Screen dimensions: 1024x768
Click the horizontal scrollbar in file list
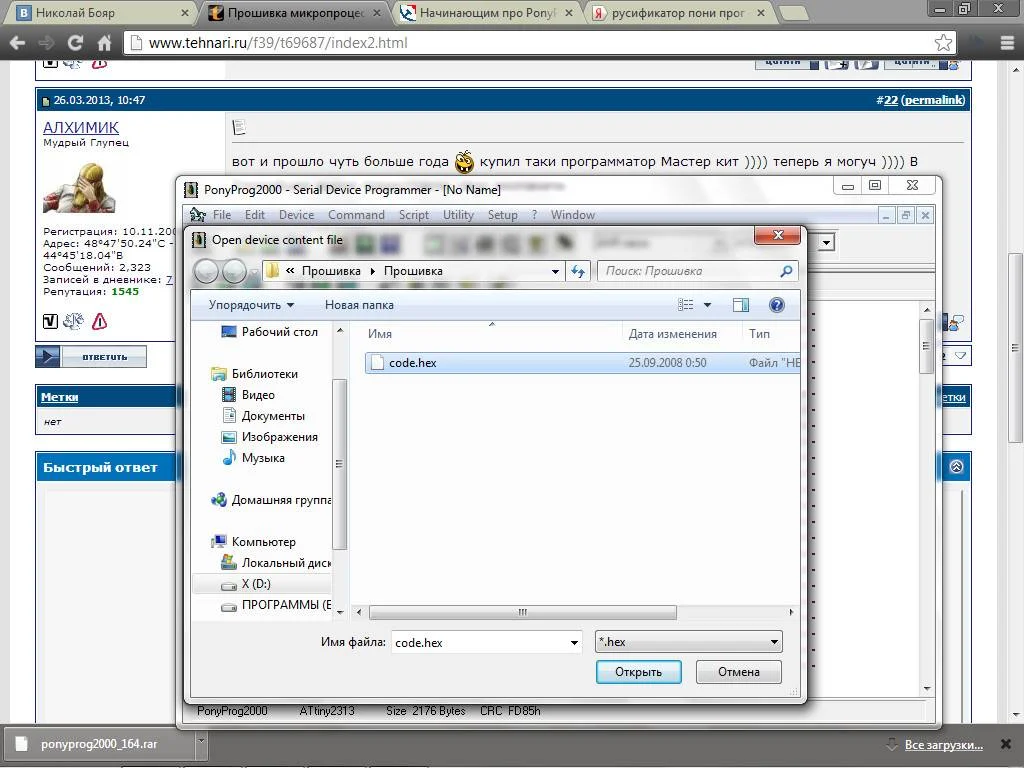(522, 613)
